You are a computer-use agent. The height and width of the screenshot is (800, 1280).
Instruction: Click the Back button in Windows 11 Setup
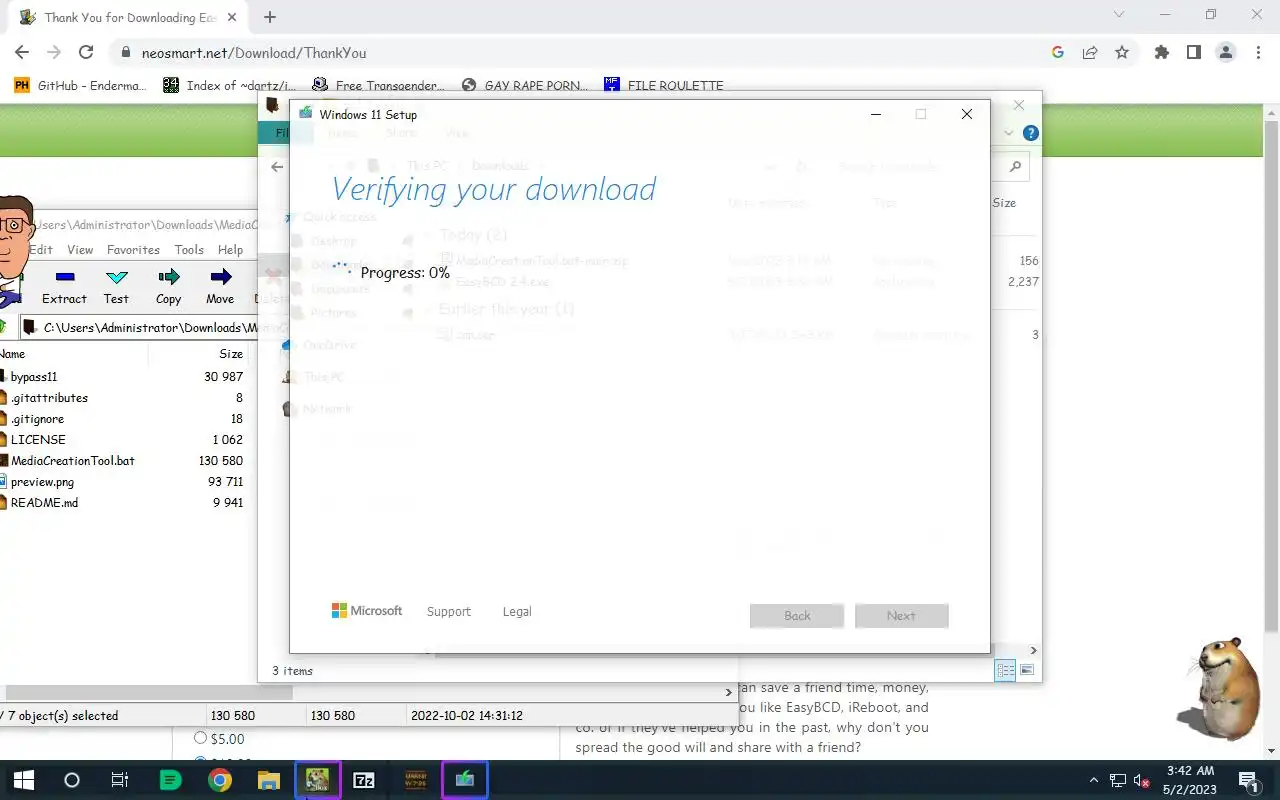coord(797,615)
